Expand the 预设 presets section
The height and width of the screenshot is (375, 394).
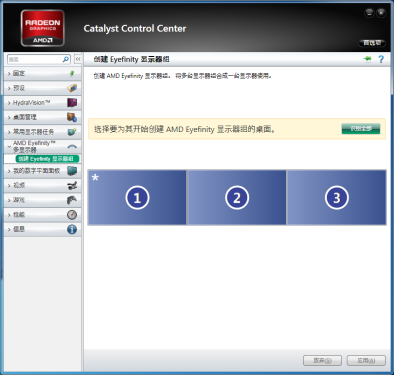coord(42,88)
